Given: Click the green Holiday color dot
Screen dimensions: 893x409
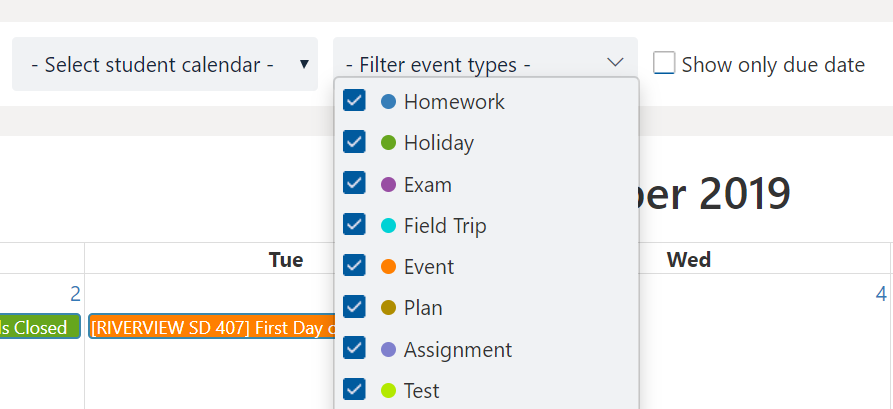Looking at the screenshot, I should 388,143.
